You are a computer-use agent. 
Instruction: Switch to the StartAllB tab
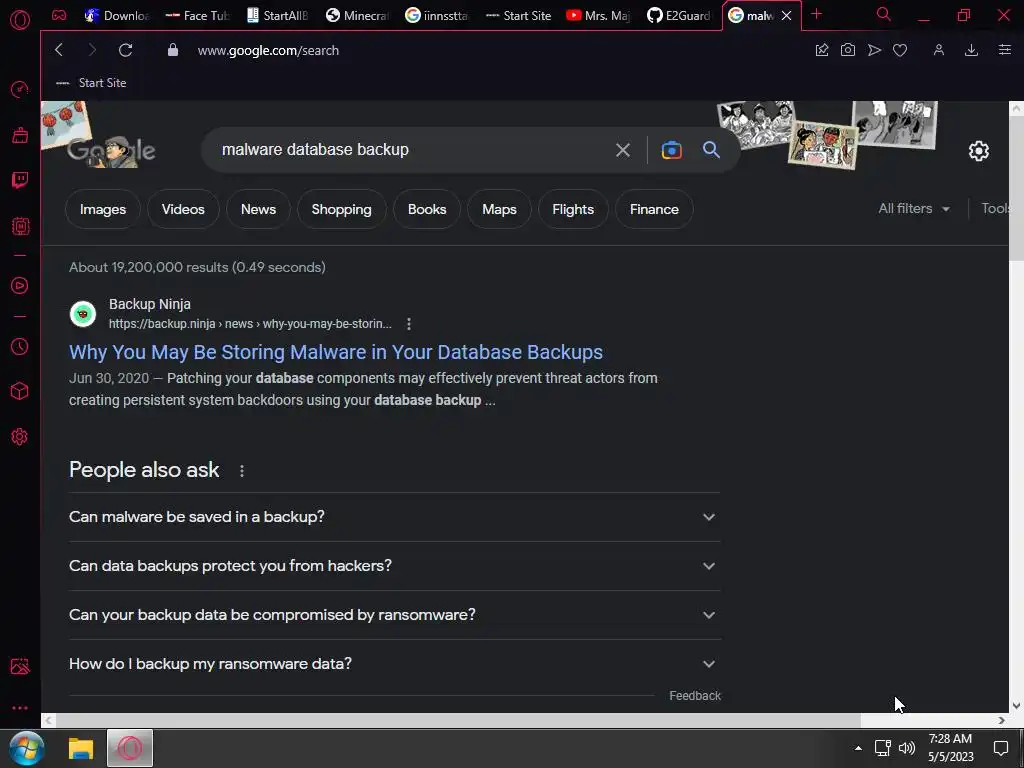coord(277,15)
